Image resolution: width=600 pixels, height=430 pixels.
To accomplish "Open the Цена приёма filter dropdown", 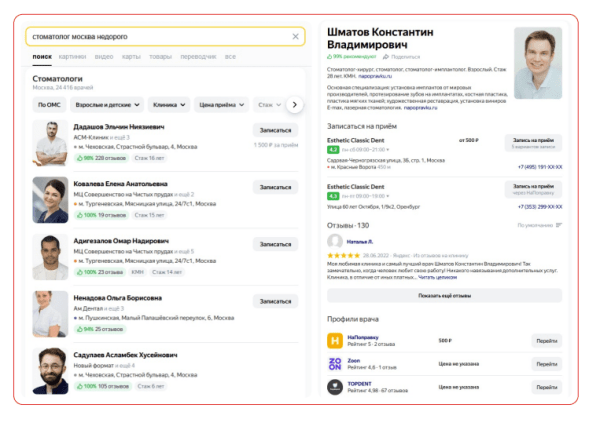I will coord(221,104).
